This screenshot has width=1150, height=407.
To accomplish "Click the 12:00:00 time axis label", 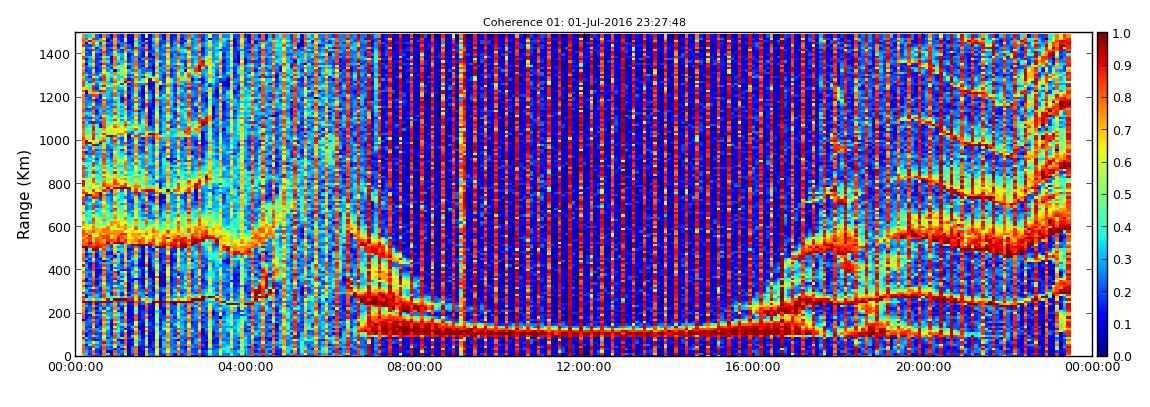I will click(582, 367).
